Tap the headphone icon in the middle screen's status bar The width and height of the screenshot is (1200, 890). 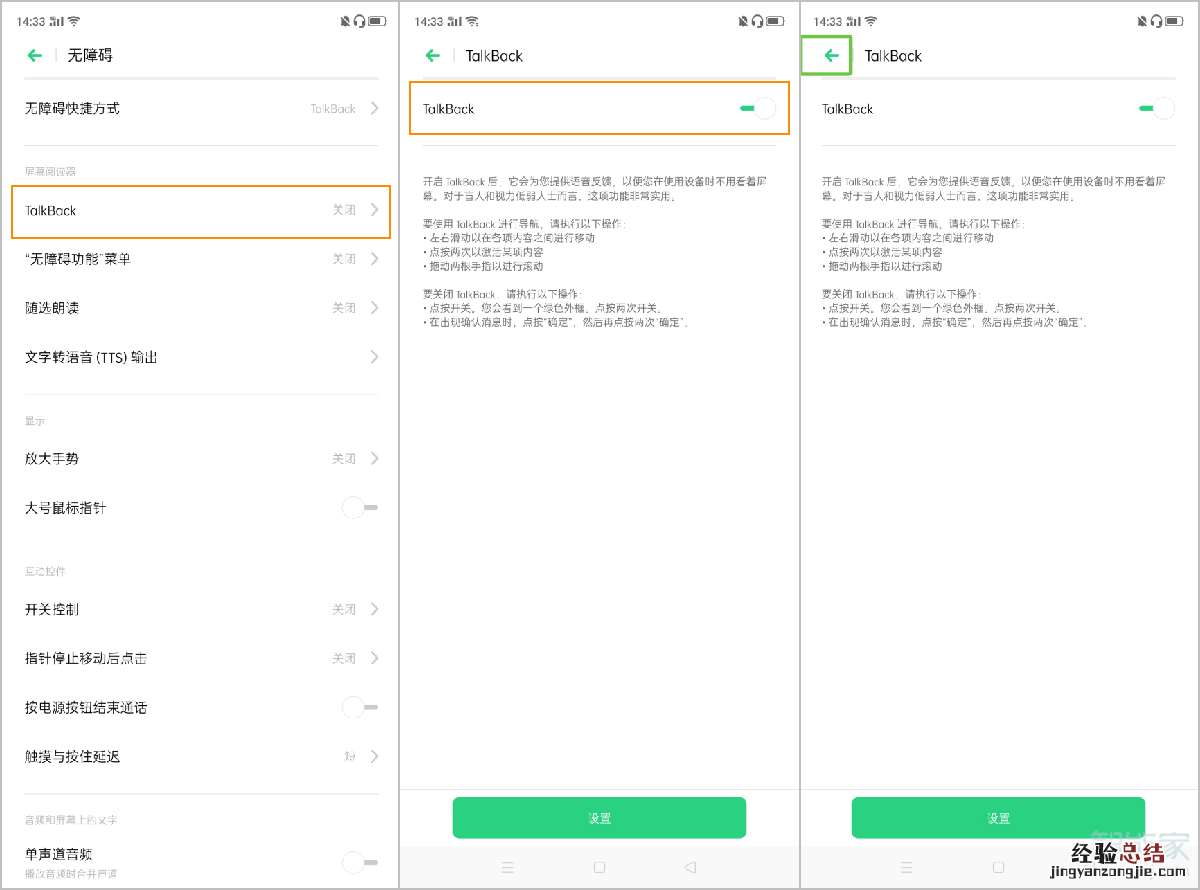click(x=758, y=21)
